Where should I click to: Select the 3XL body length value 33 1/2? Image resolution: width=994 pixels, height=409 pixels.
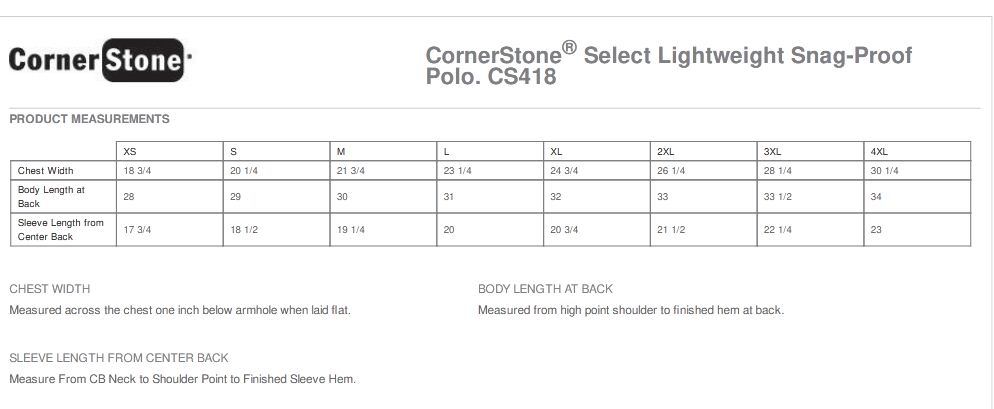(x=778, y=197)
